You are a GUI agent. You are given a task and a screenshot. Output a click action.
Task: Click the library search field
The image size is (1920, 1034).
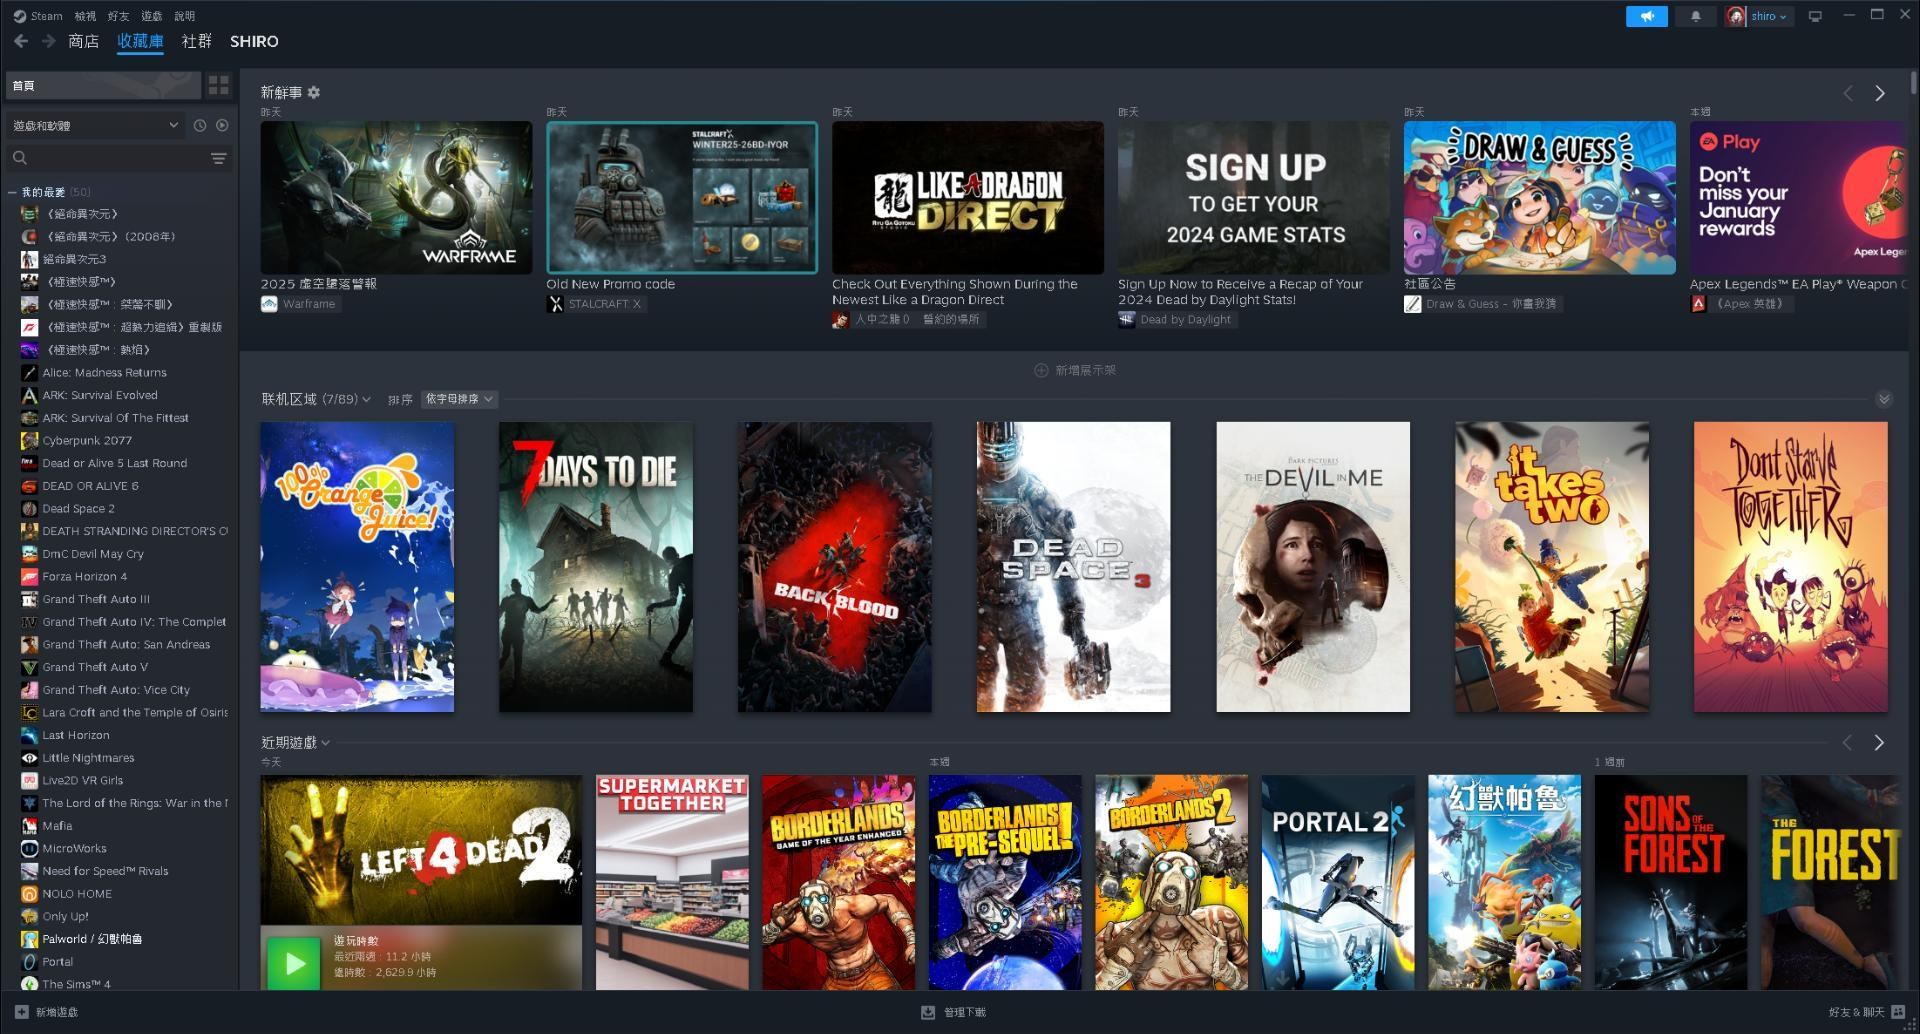point(108,158)
